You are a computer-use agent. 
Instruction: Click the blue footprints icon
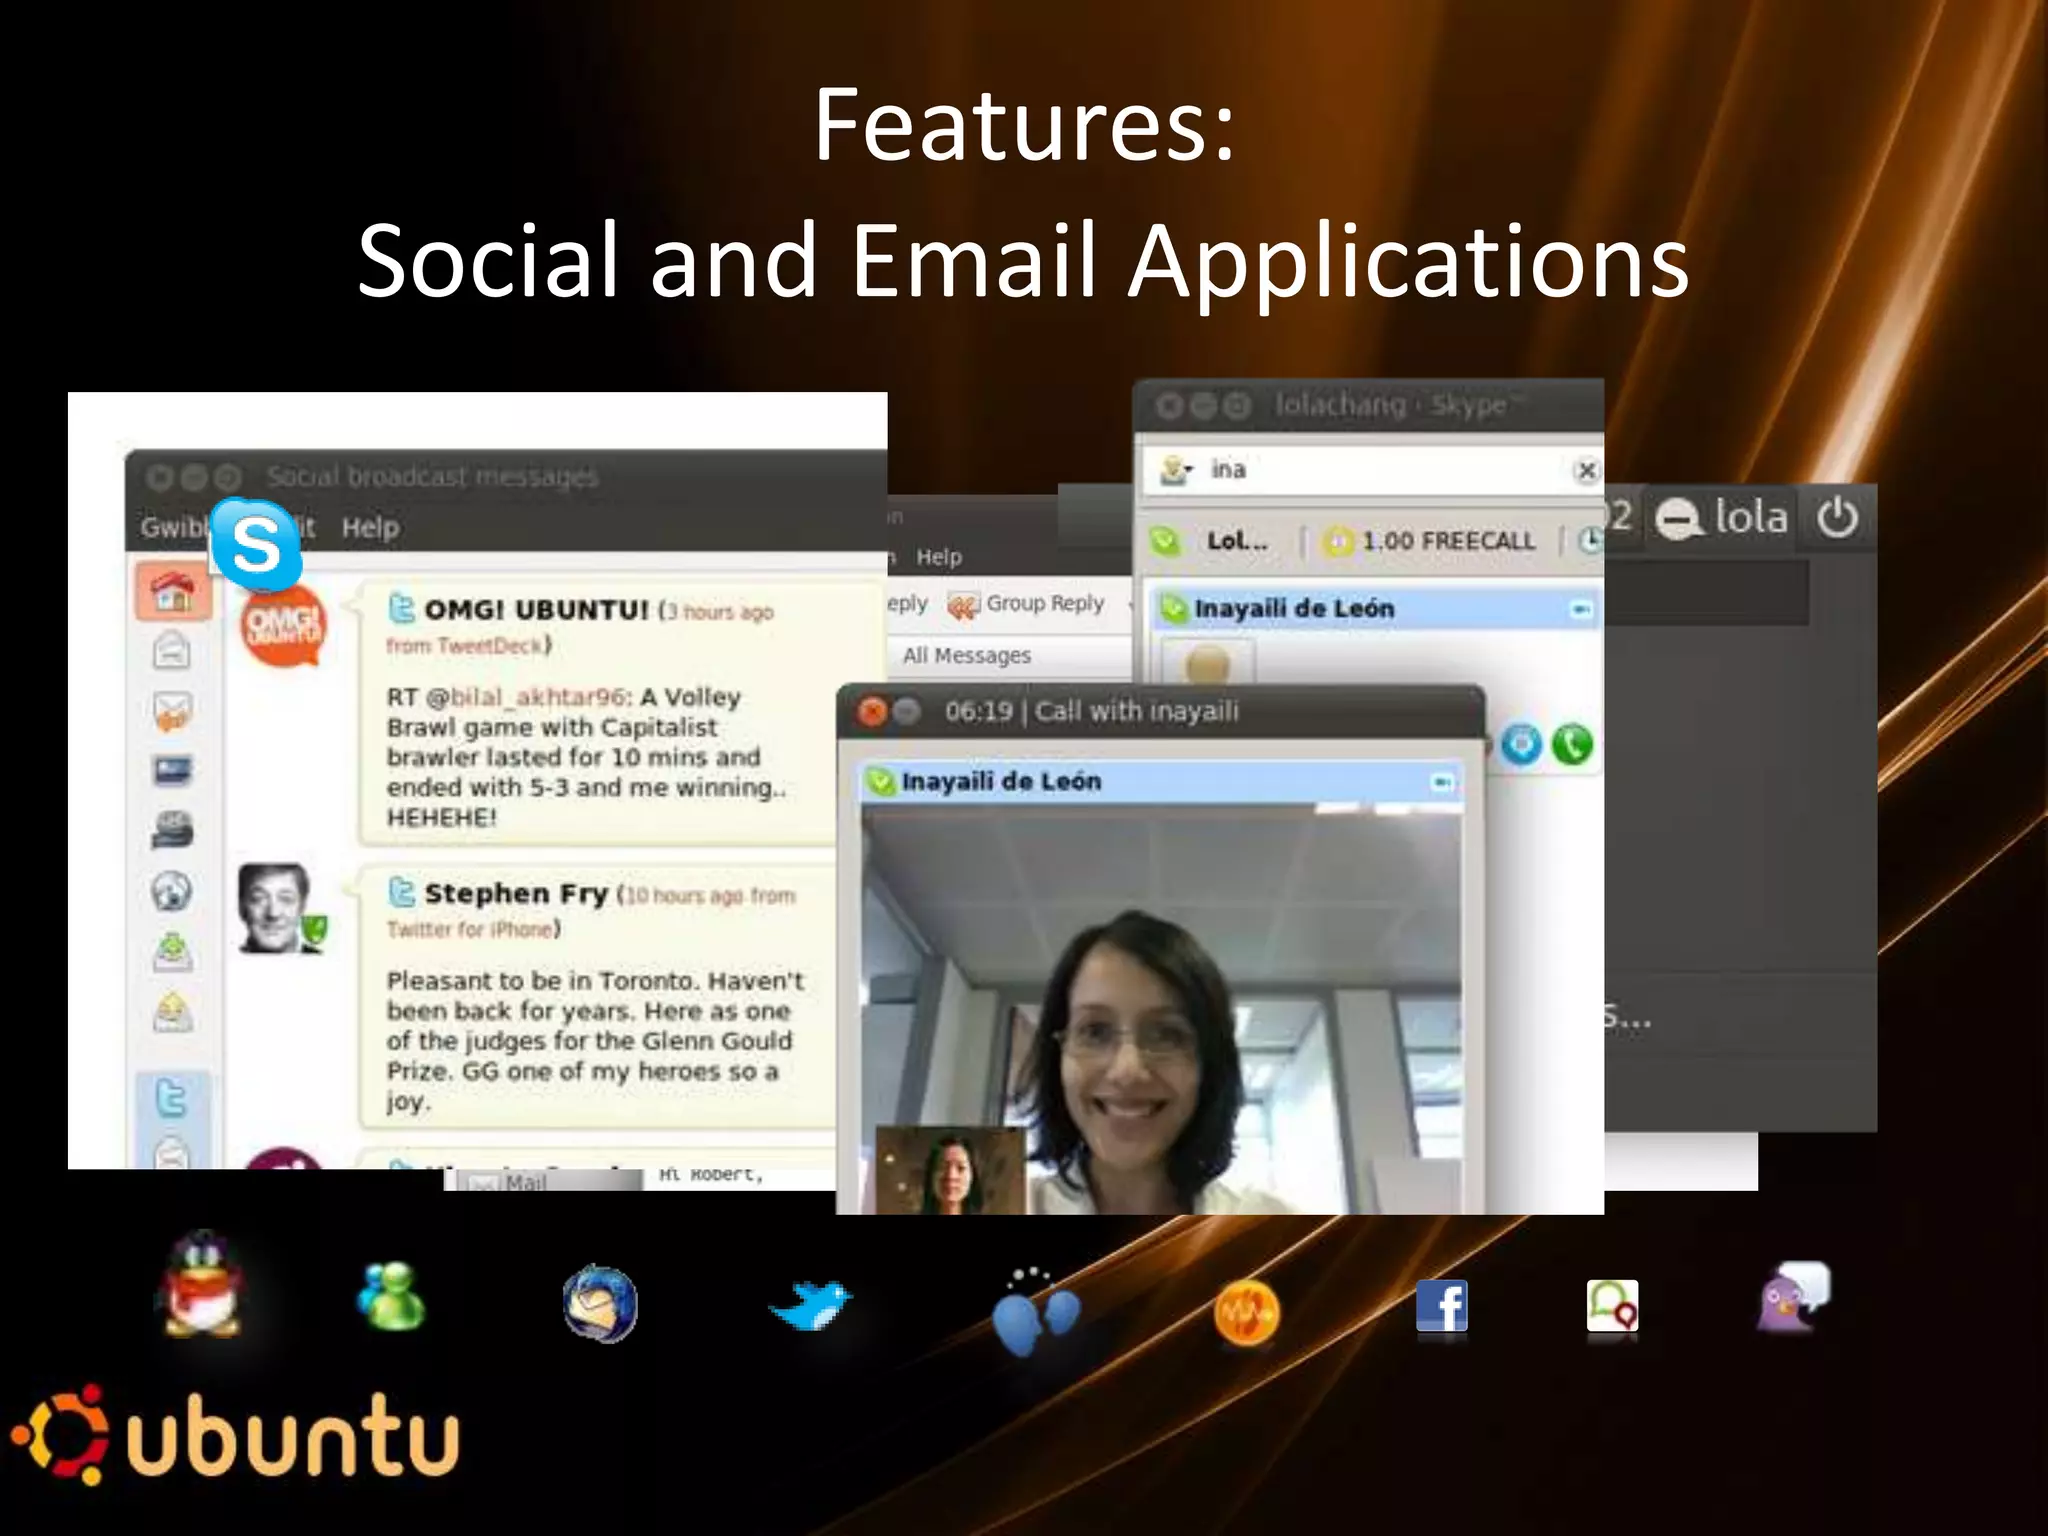[1036, 1312]
